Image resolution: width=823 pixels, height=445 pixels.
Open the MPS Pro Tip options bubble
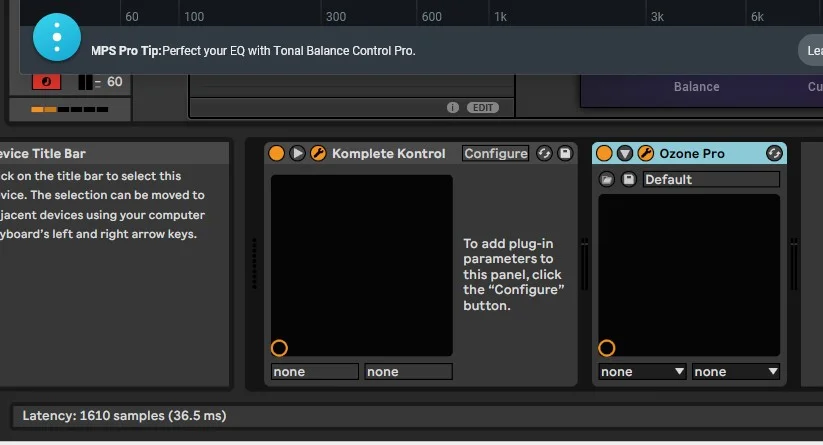57,37
